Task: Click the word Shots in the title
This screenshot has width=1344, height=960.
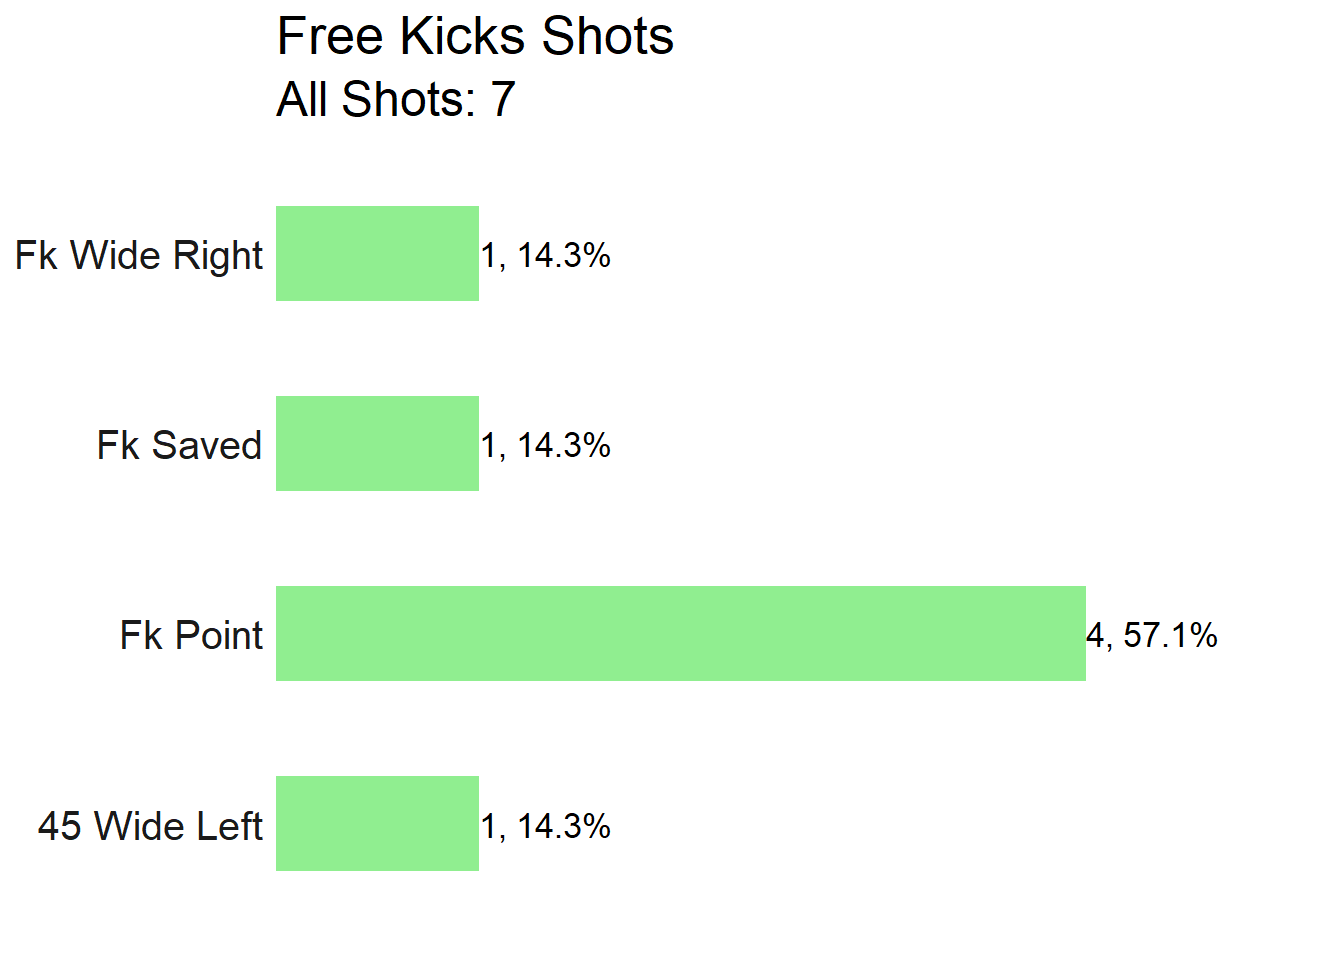Action: pyautogui.click(x=607, y=37)
